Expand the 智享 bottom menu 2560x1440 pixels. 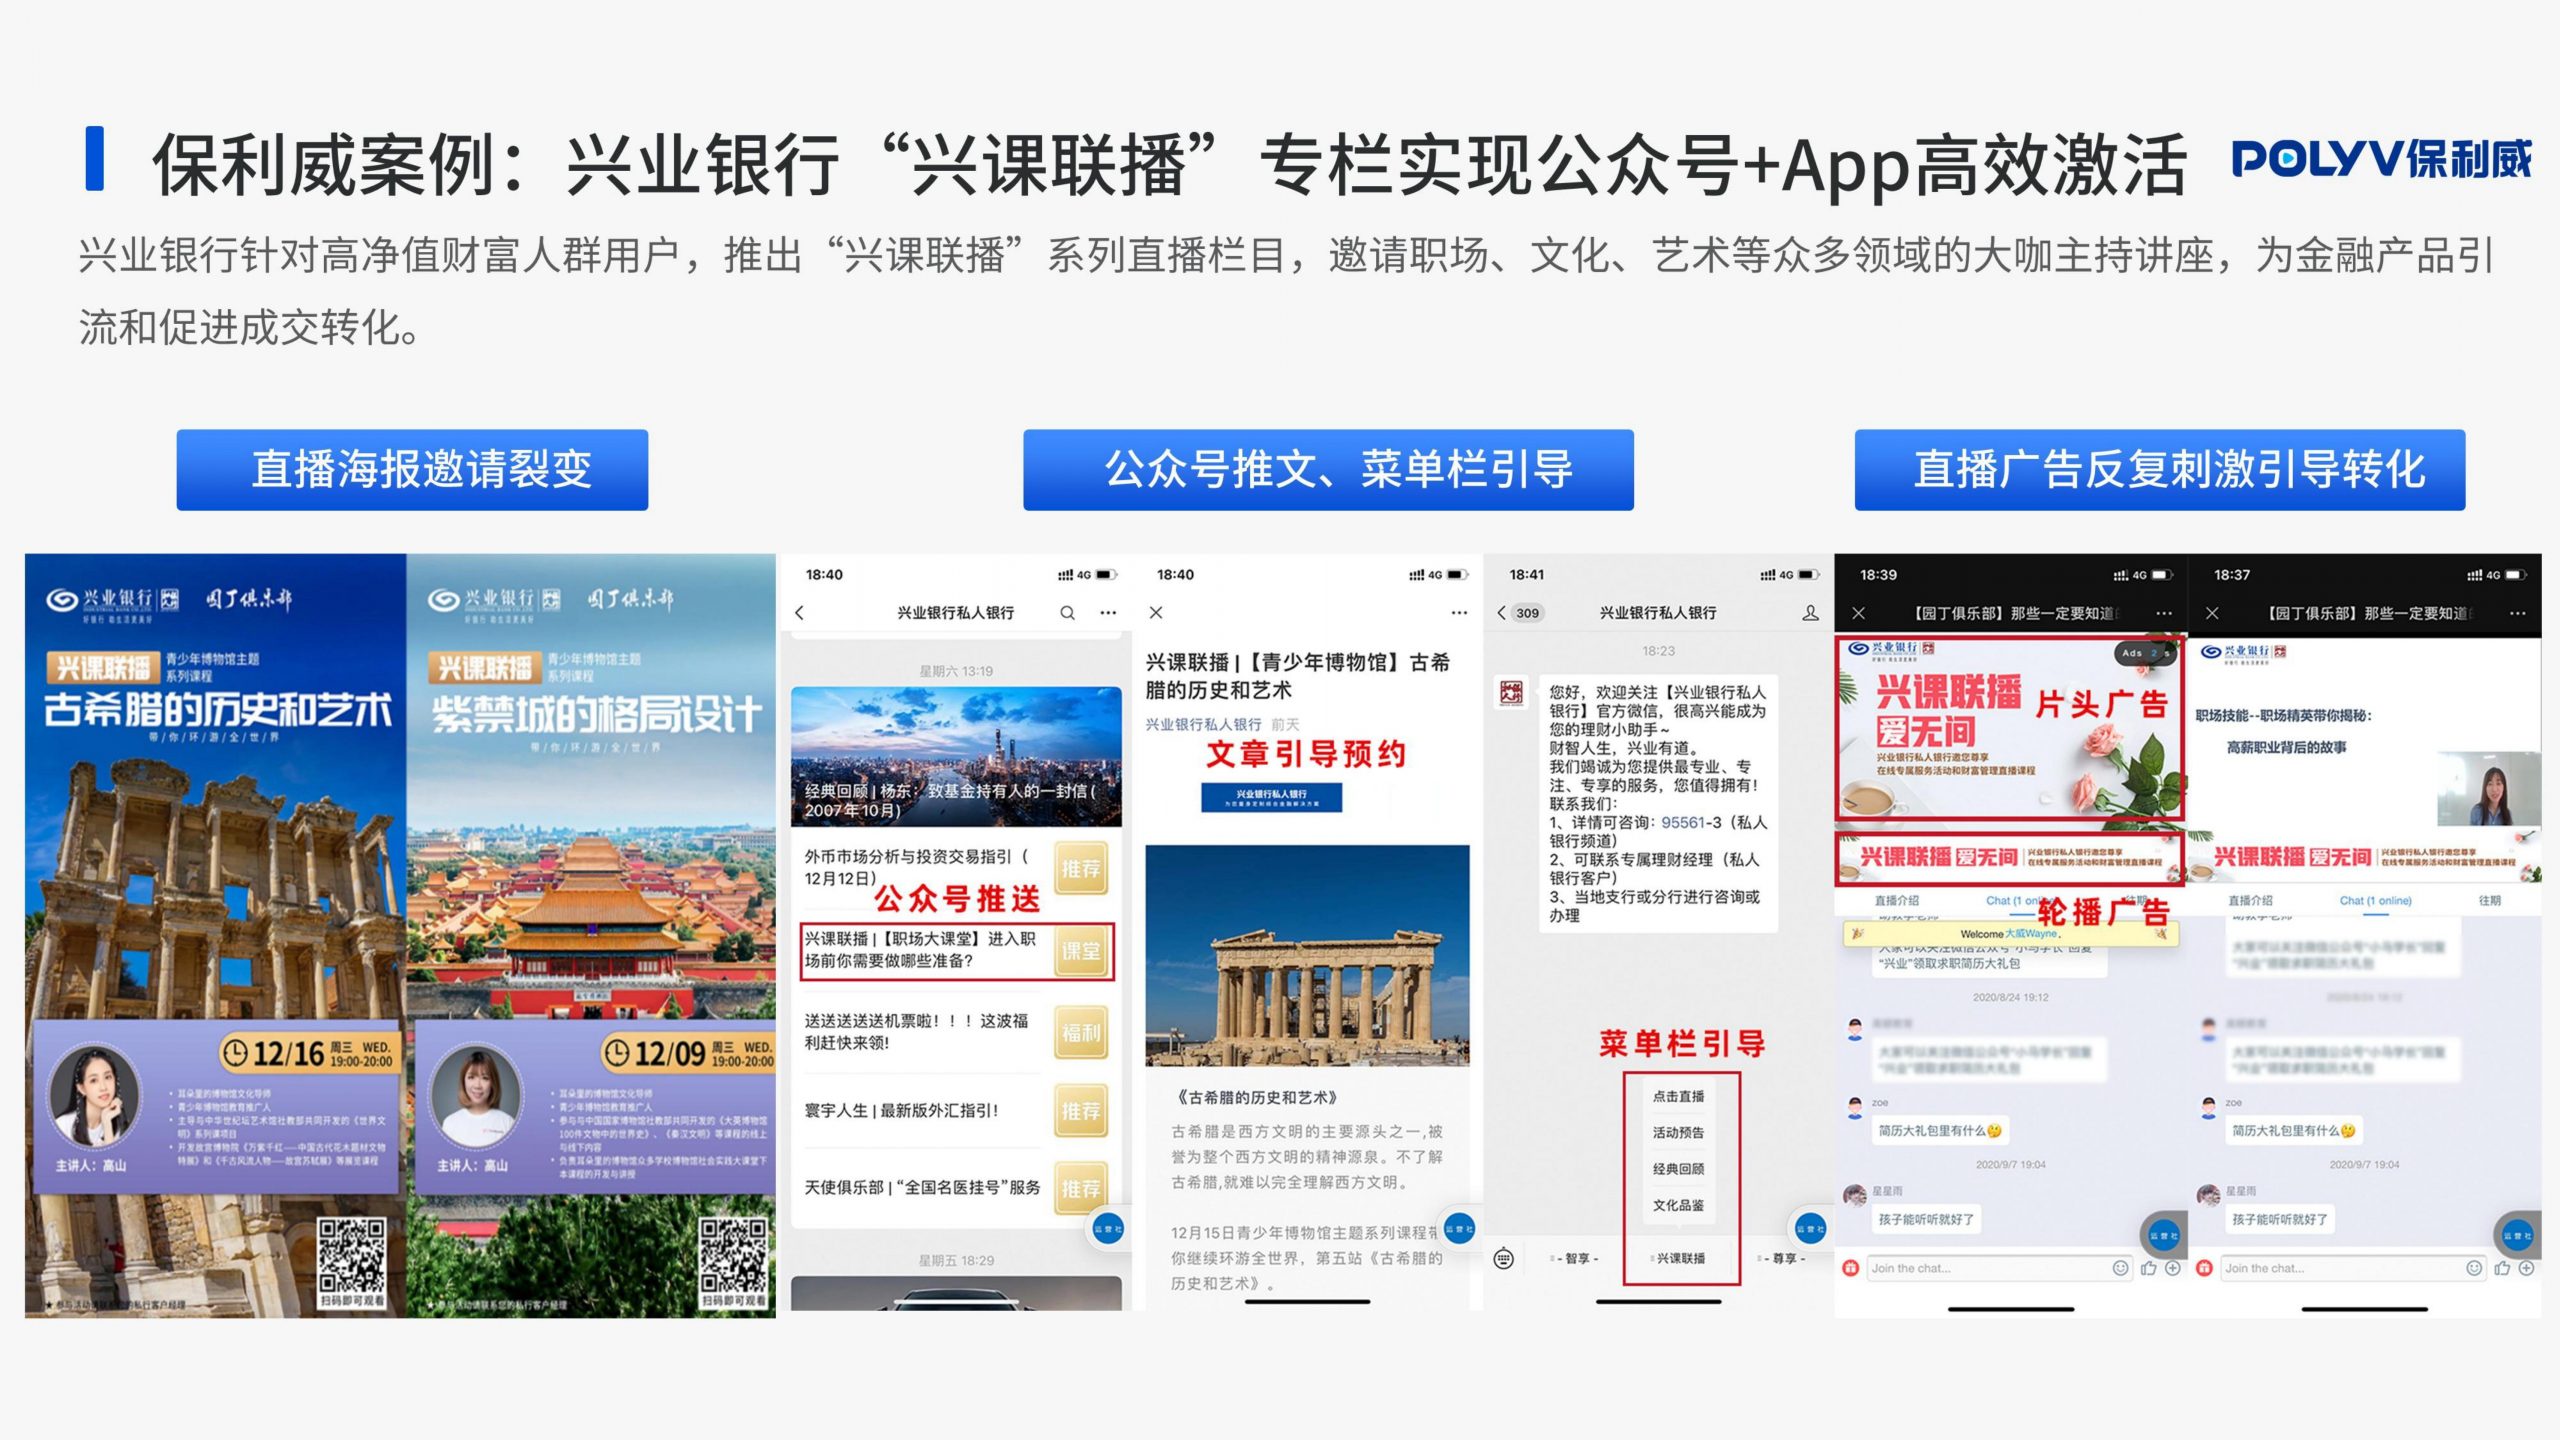pos(1577,1259)
